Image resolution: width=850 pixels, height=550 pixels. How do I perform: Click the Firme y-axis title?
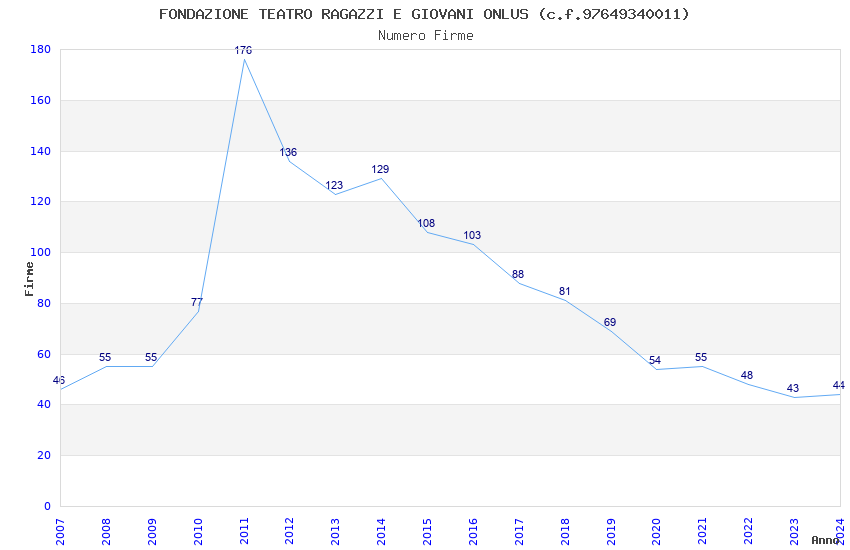tap(29, 279)
